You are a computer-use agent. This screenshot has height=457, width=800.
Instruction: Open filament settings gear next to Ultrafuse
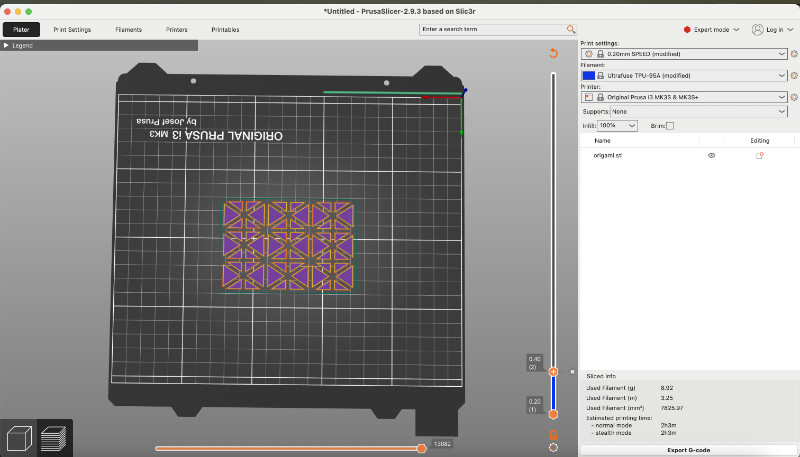tap(793, 75)
